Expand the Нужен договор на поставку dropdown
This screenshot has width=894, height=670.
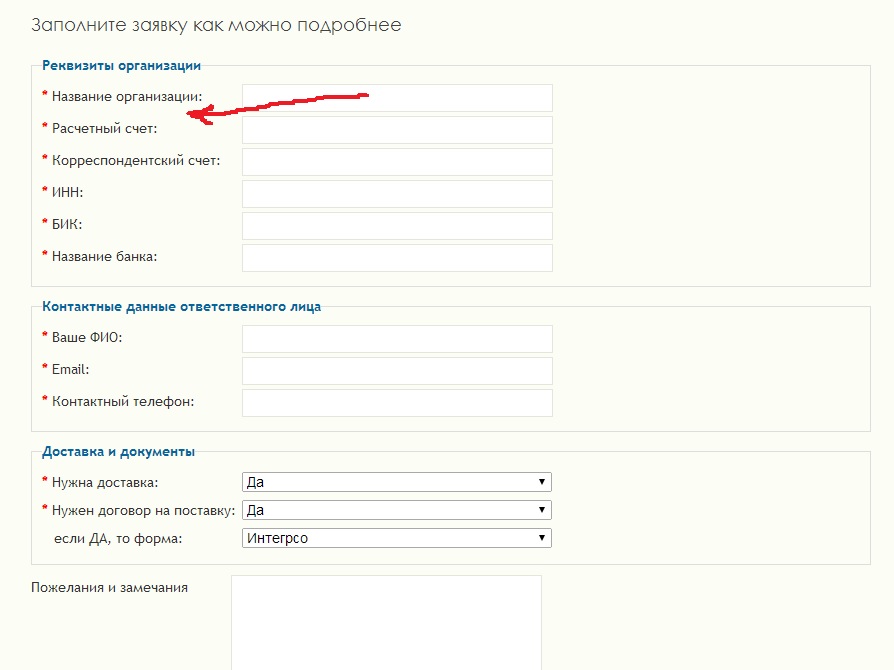397,510
